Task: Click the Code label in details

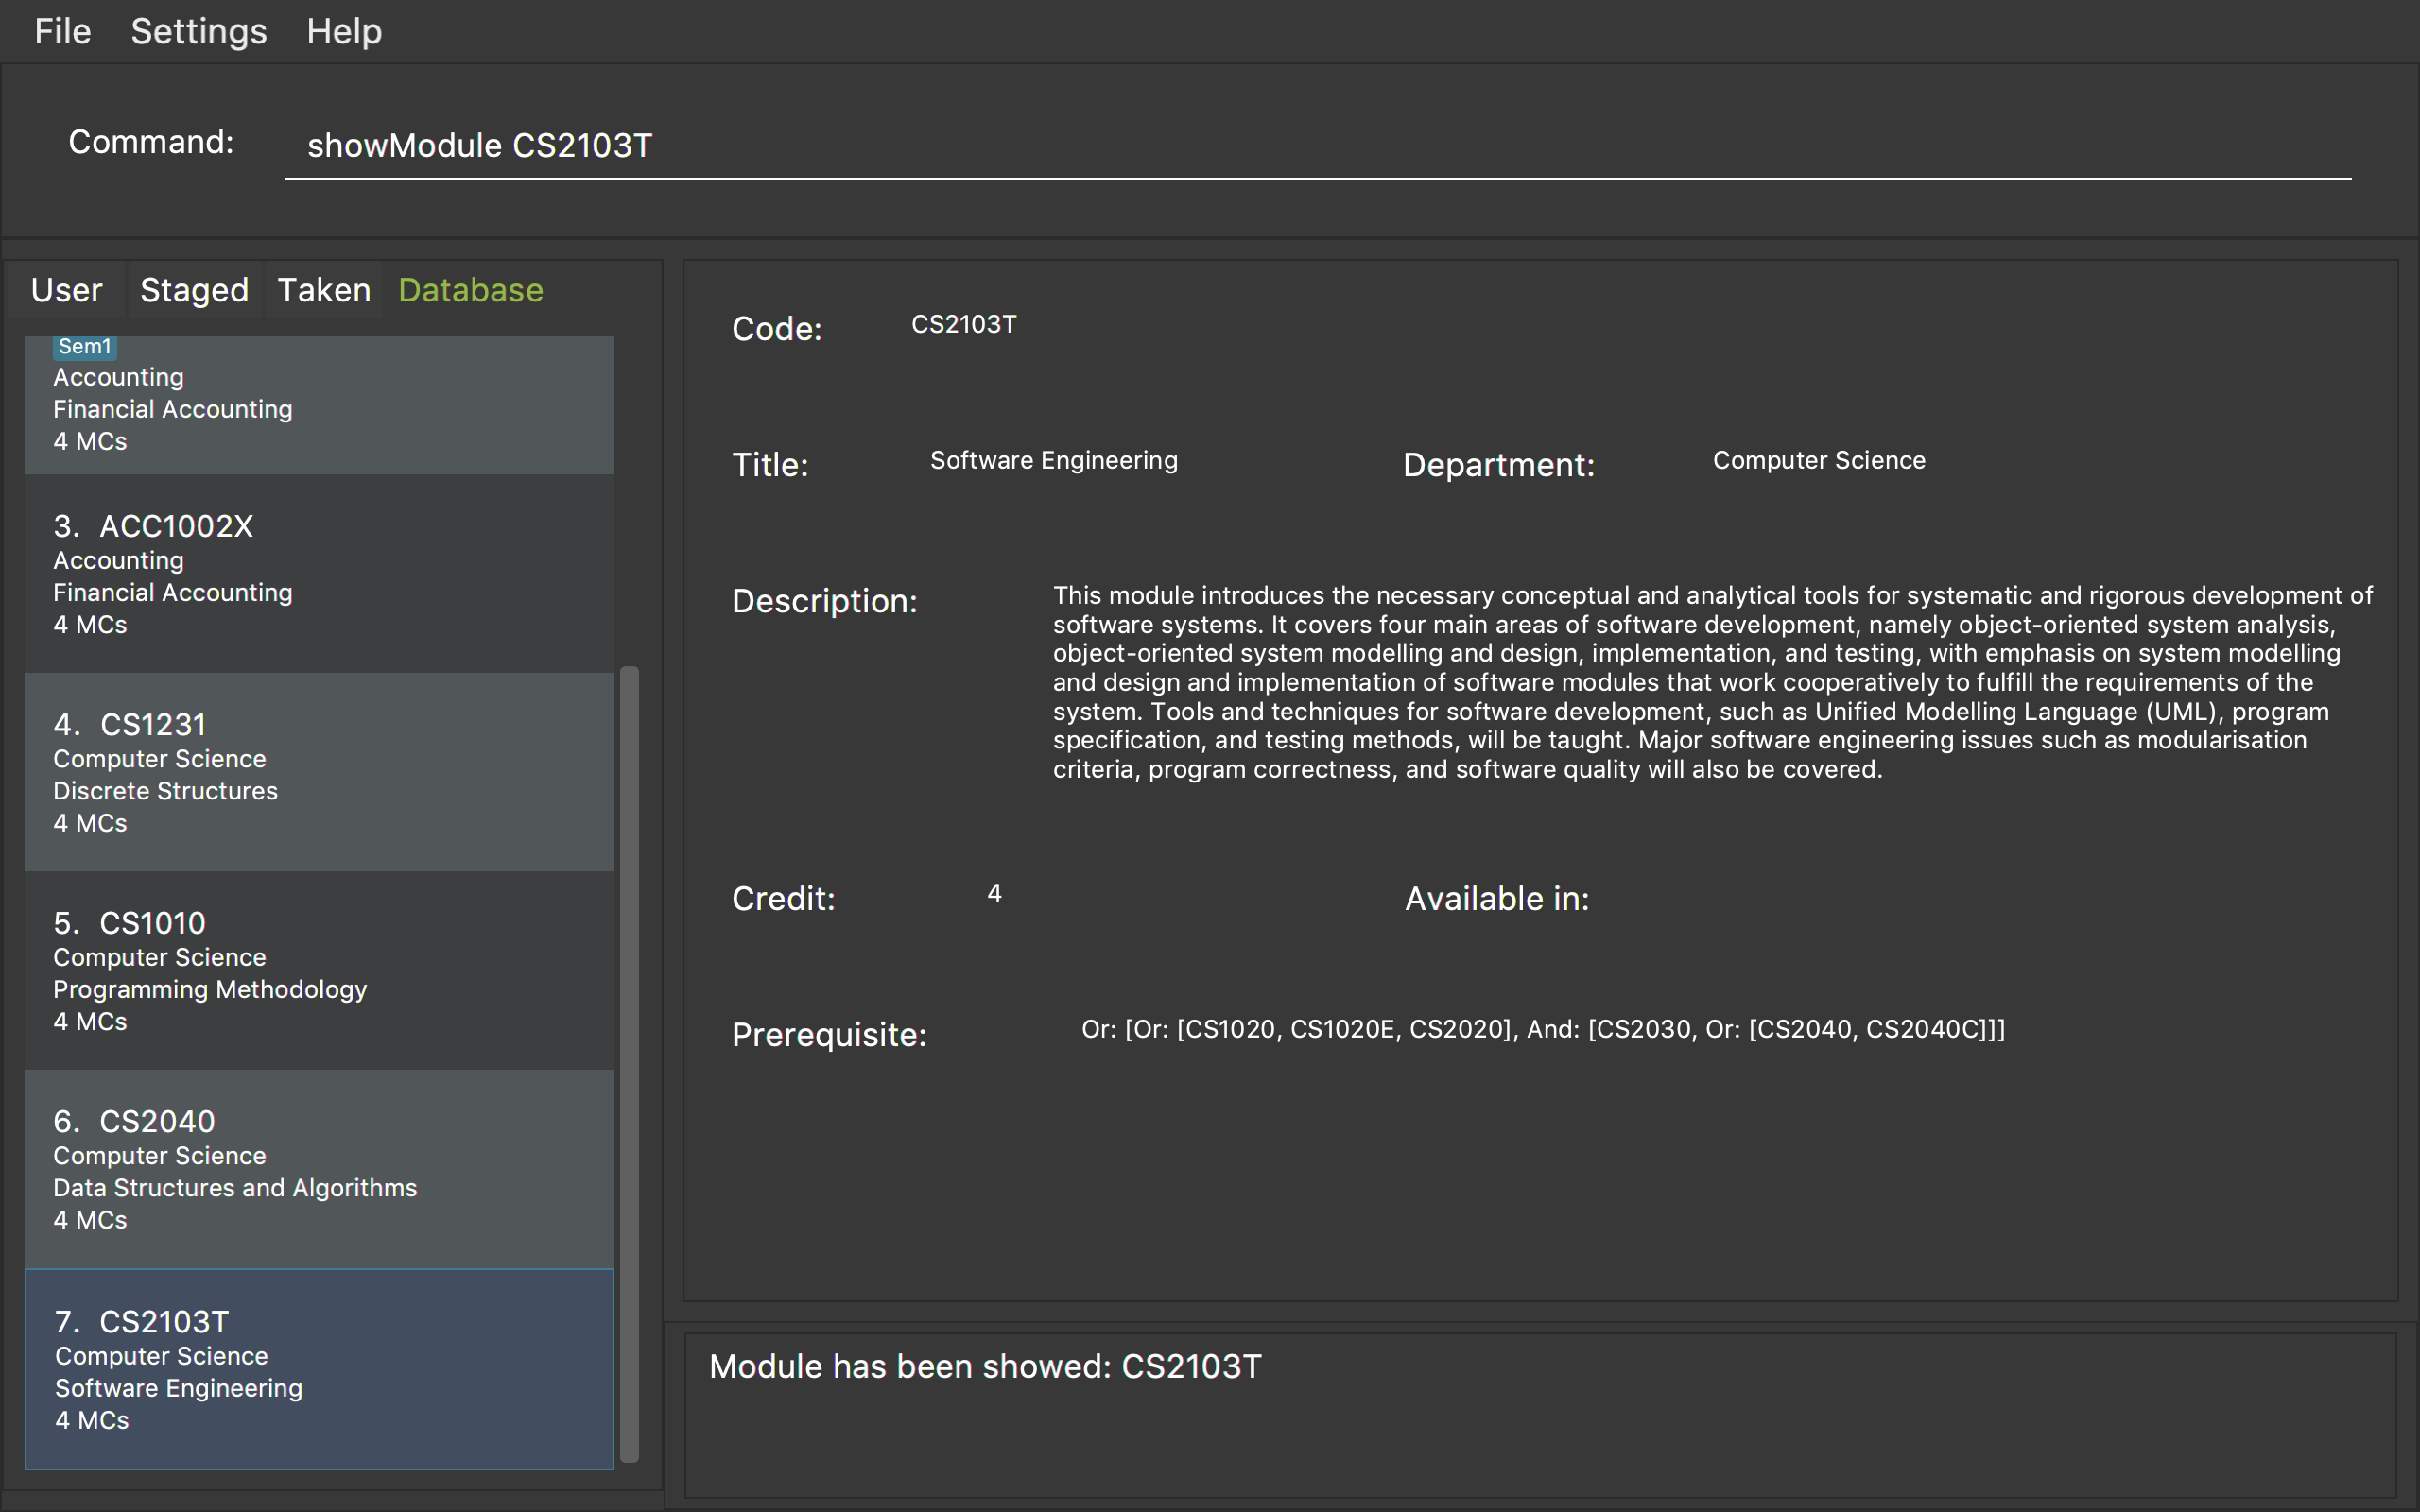Action: (777, 329)
